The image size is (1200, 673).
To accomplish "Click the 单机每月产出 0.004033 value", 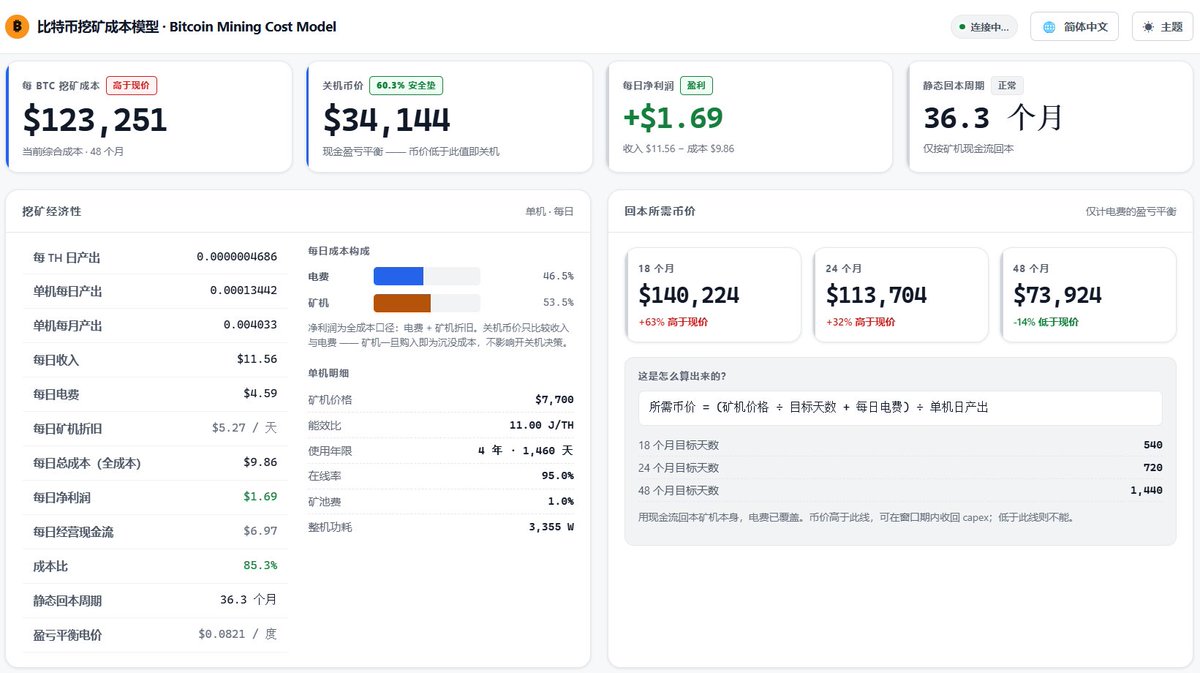I will tap(250, 325).
